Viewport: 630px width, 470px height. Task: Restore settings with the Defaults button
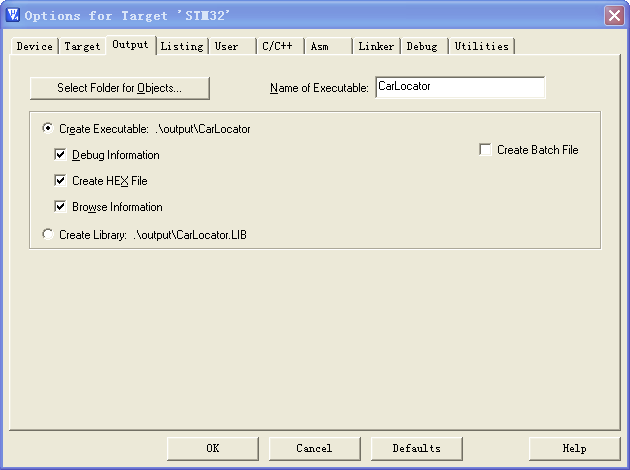click(417, 449)
